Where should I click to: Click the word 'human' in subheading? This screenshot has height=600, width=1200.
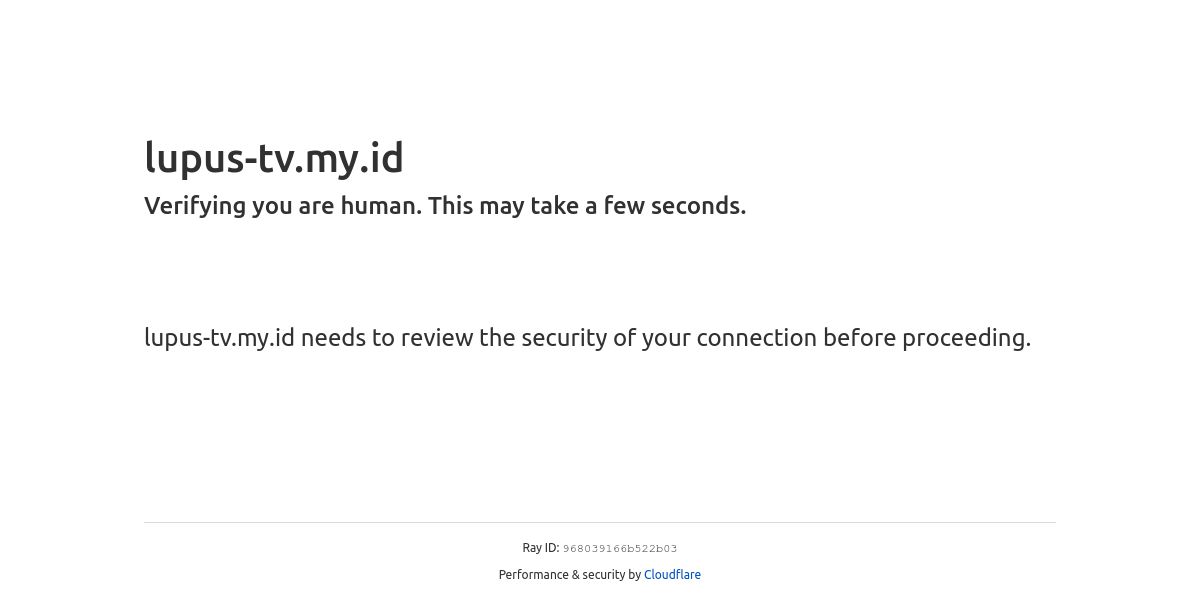(x=379, y=206)
